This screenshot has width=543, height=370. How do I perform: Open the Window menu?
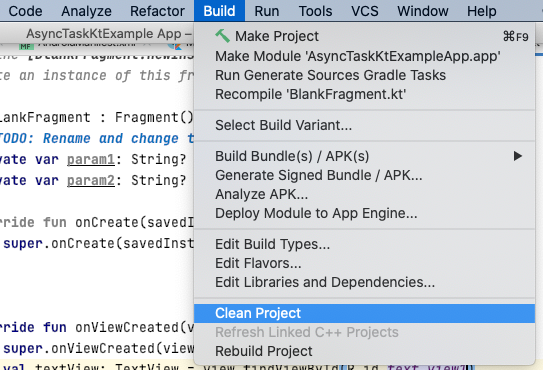[423, 11]
